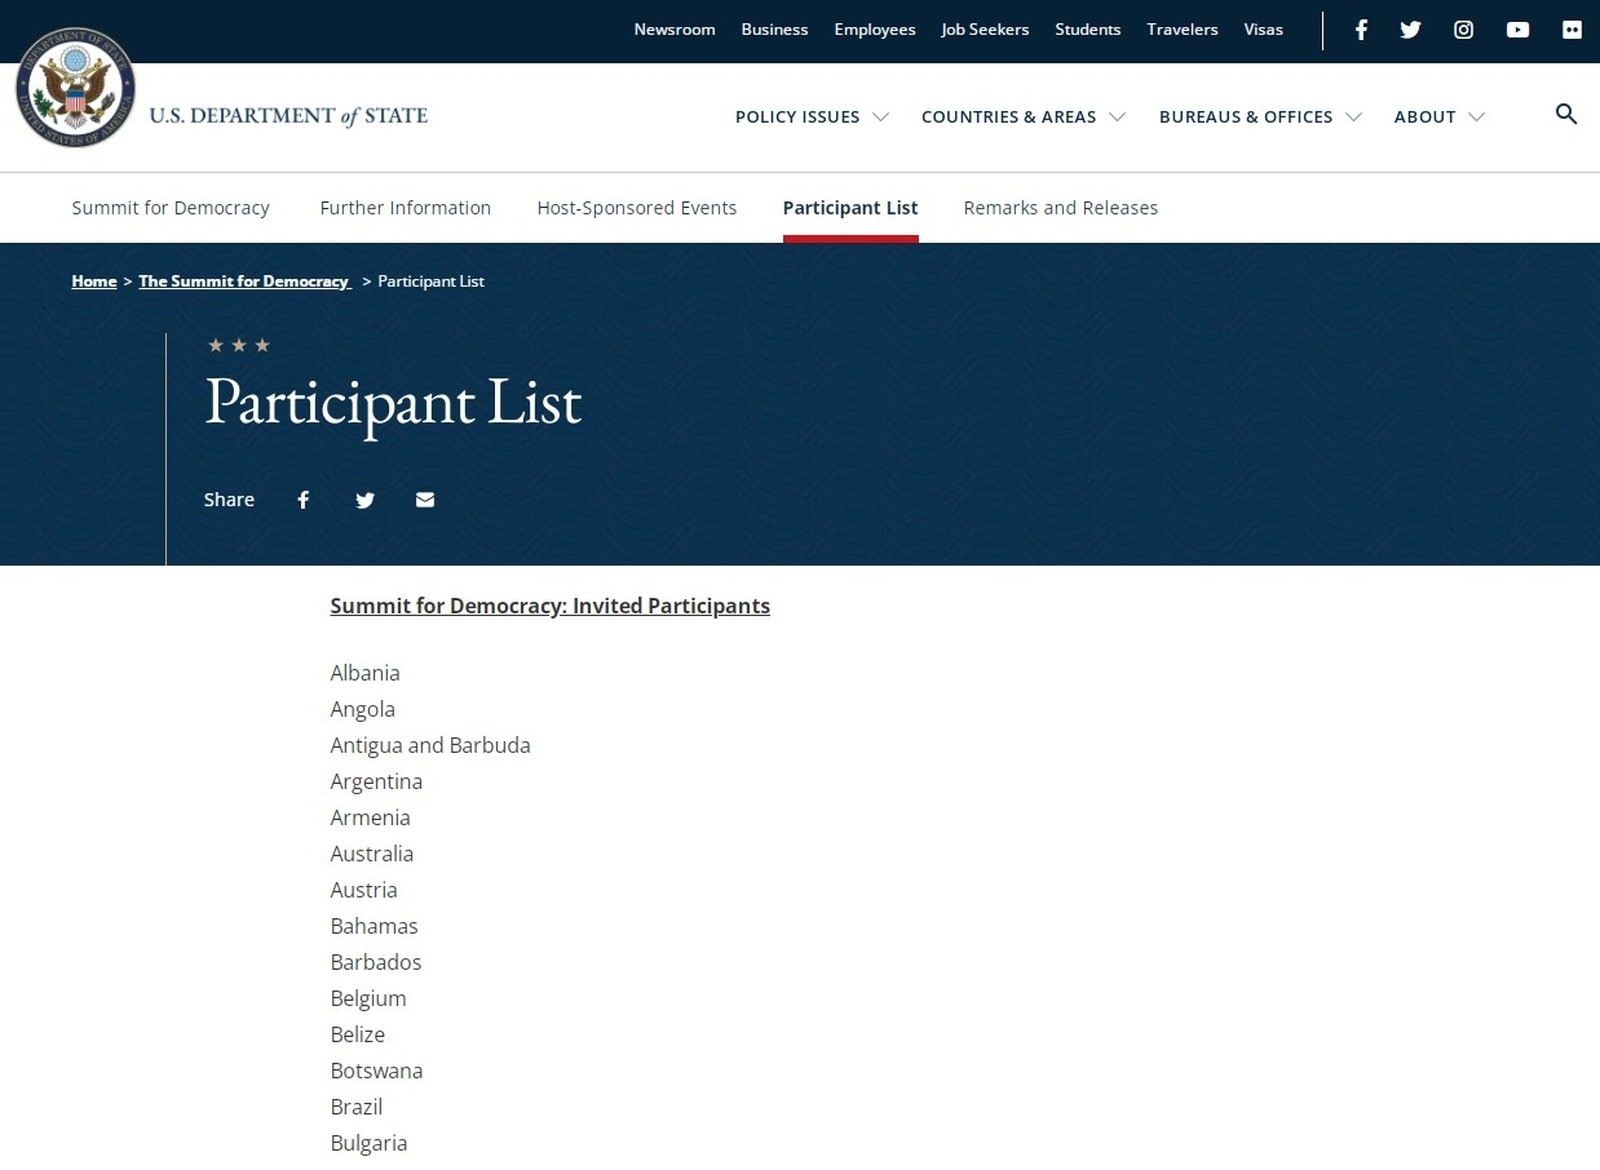Switch to Remarks and Releases tab
The image size is (1600, 1170).
click(x=1060, y=208)
